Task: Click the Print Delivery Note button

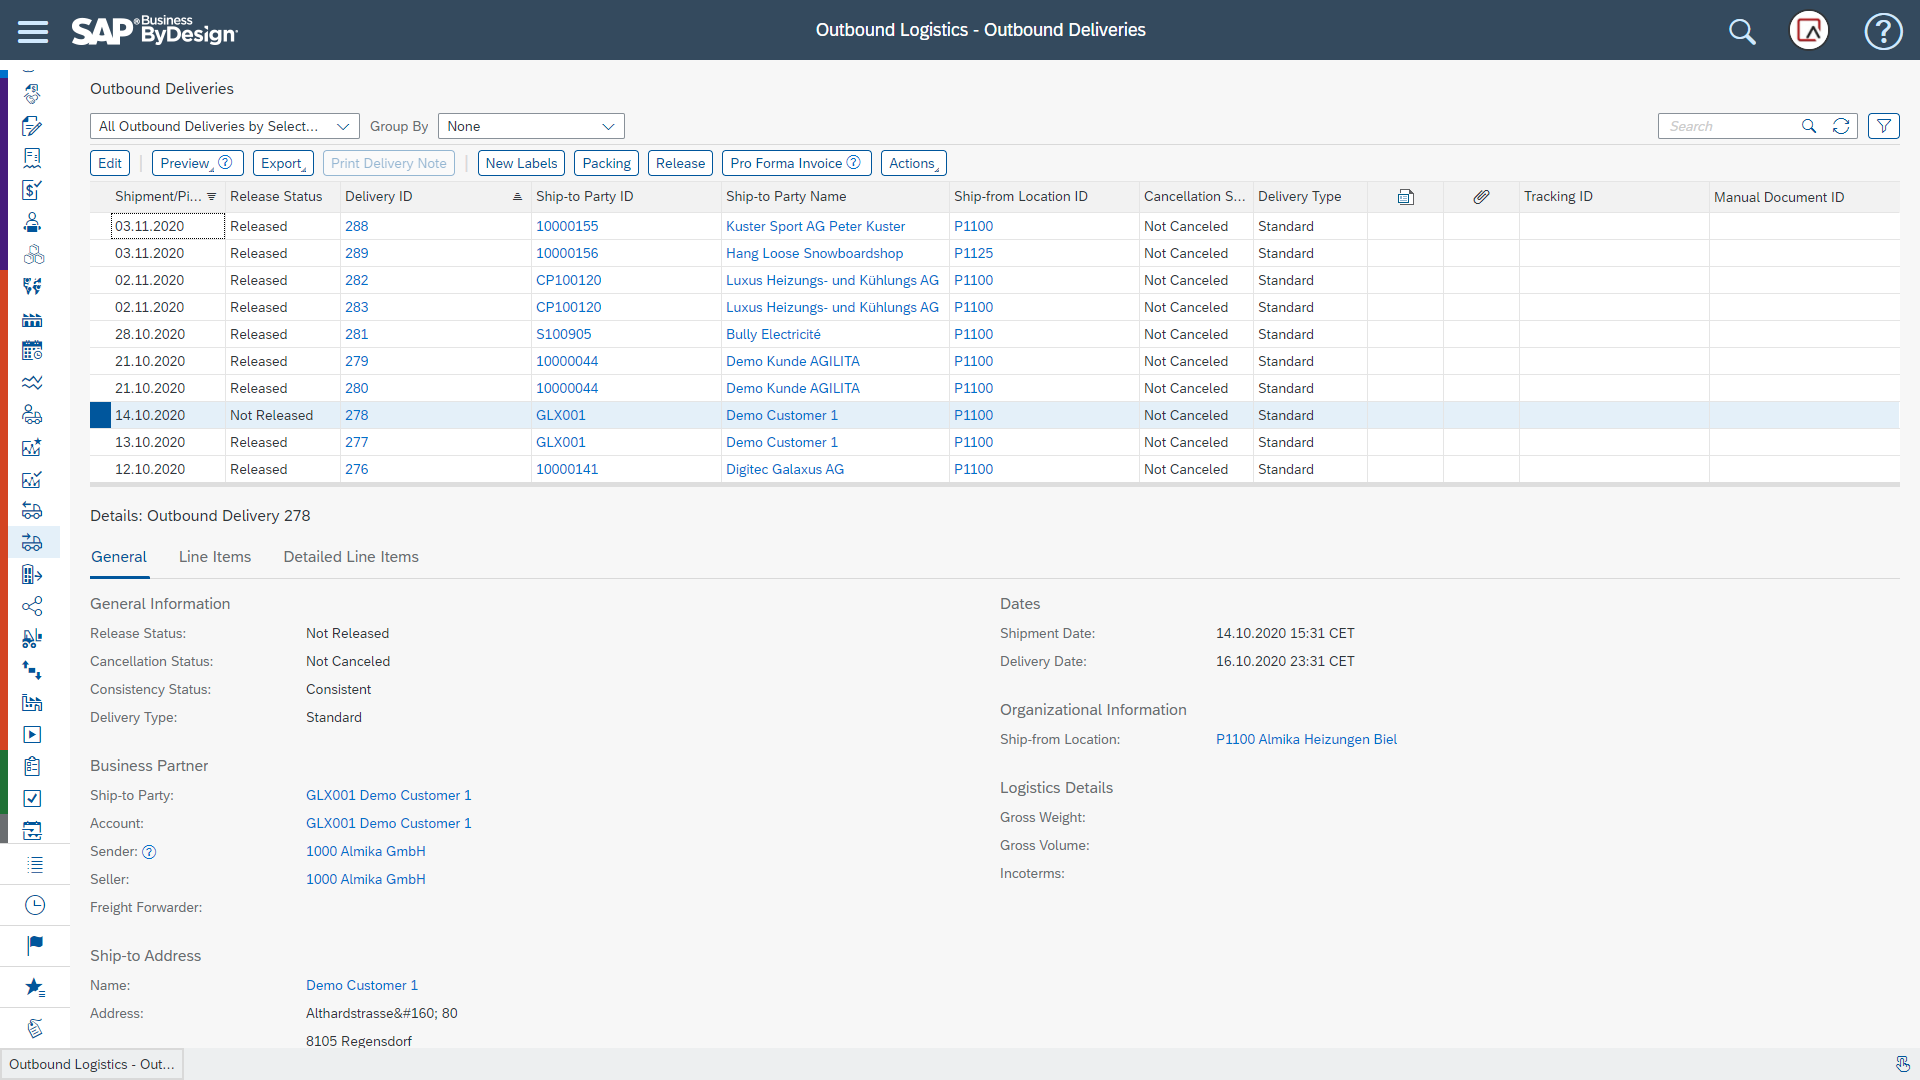Action: [389, 163]
